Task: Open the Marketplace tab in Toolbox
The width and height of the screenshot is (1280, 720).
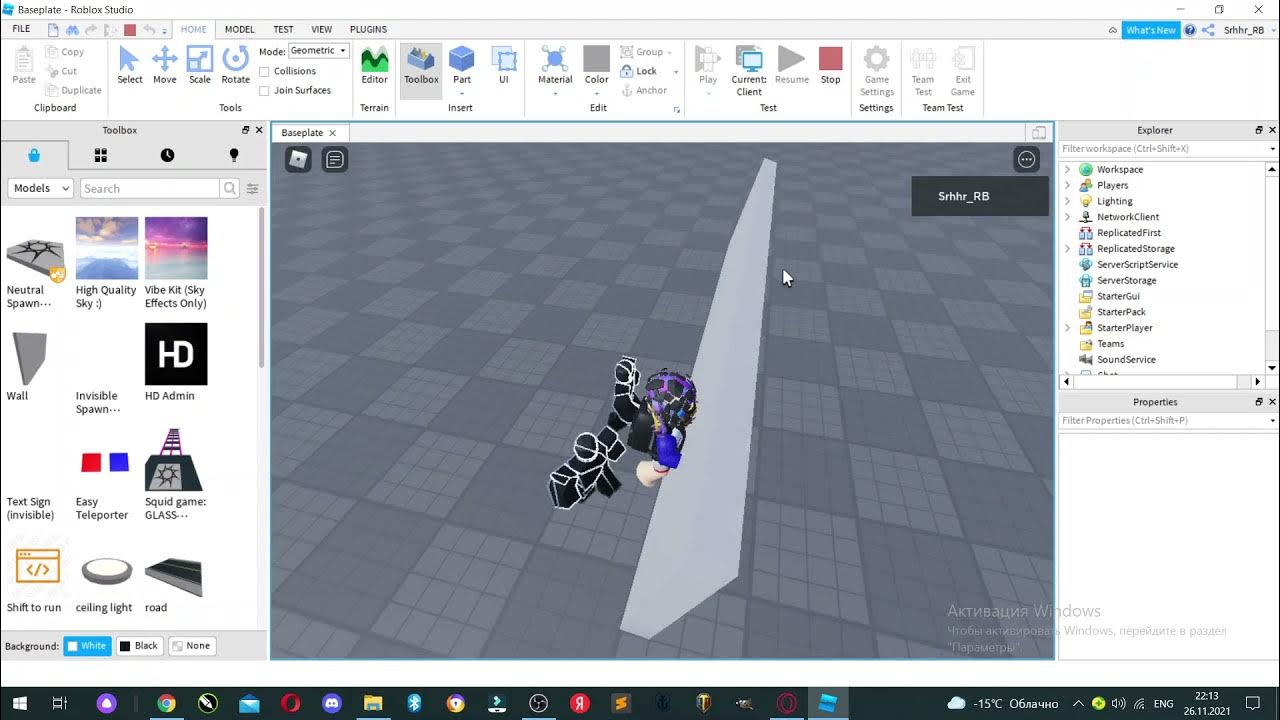Action: 34,155
